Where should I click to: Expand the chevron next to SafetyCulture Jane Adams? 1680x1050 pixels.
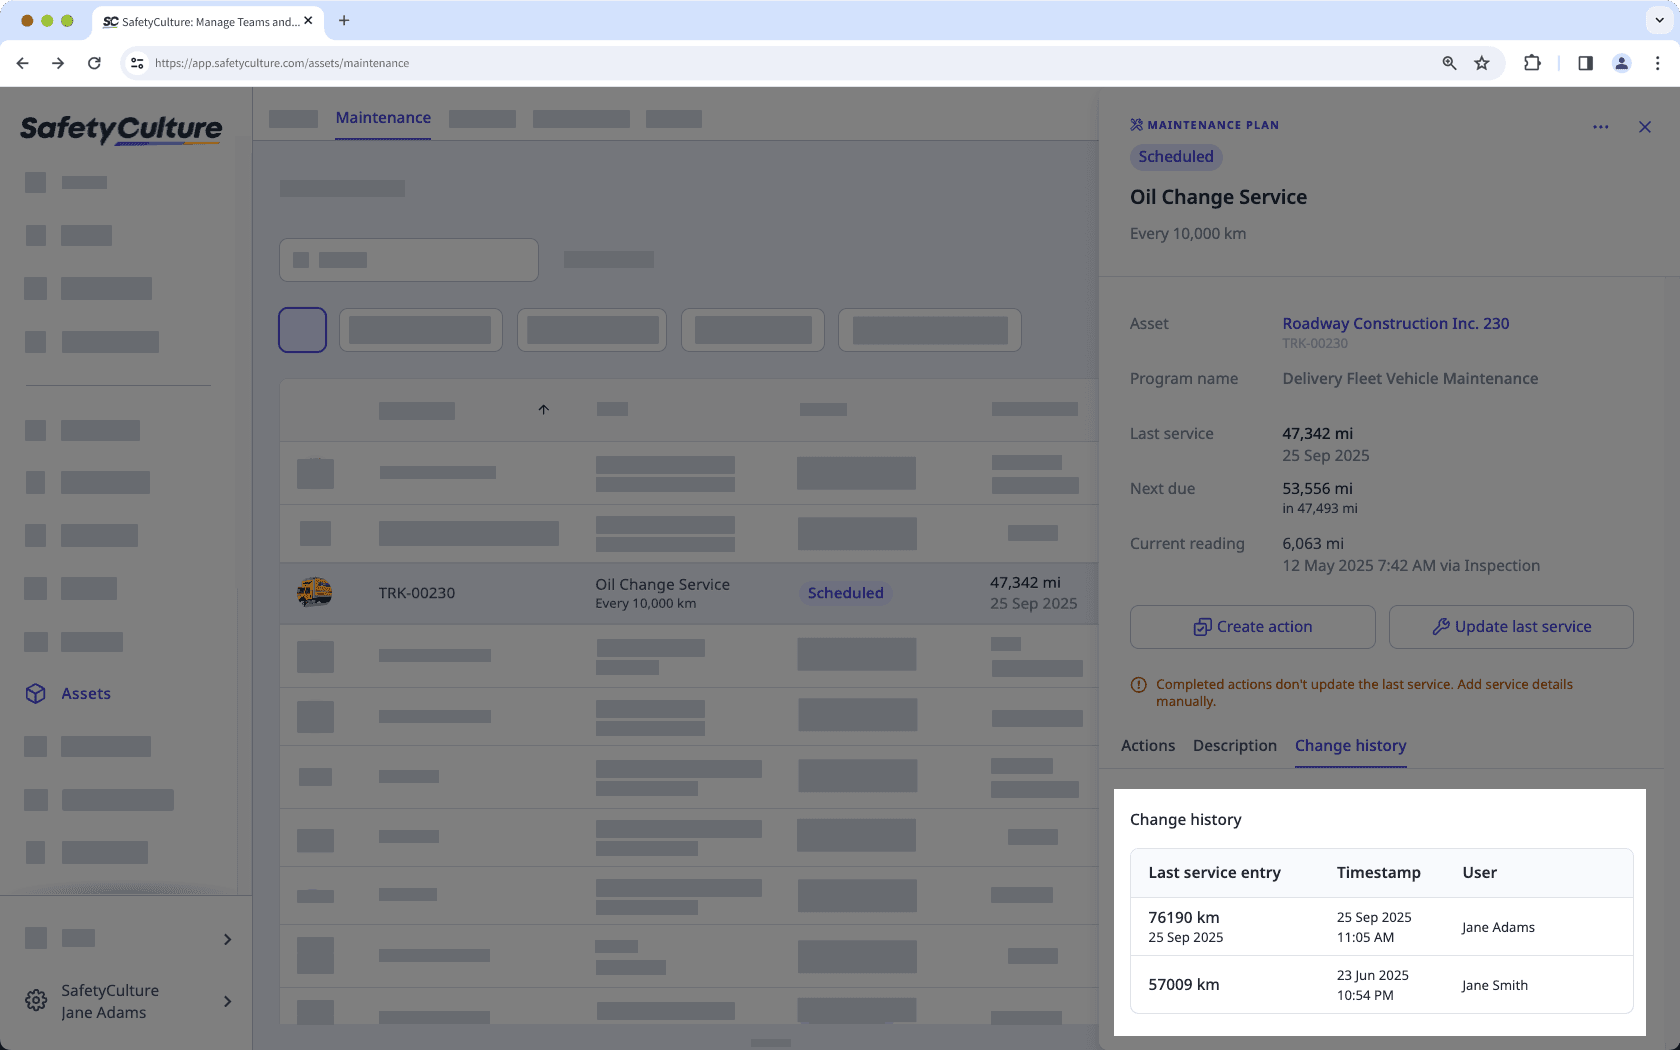[x=227, y=1001]
